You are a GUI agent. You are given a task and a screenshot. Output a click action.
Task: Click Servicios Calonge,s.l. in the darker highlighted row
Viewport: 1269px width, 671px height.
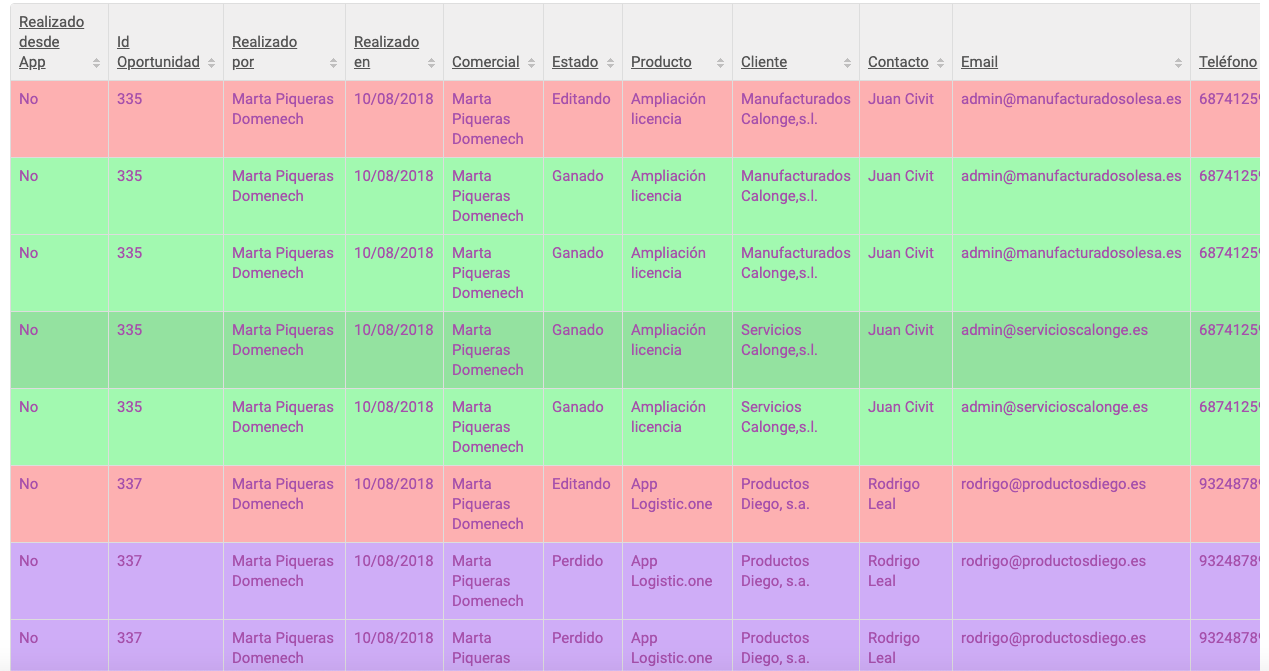tap(779, 340)
